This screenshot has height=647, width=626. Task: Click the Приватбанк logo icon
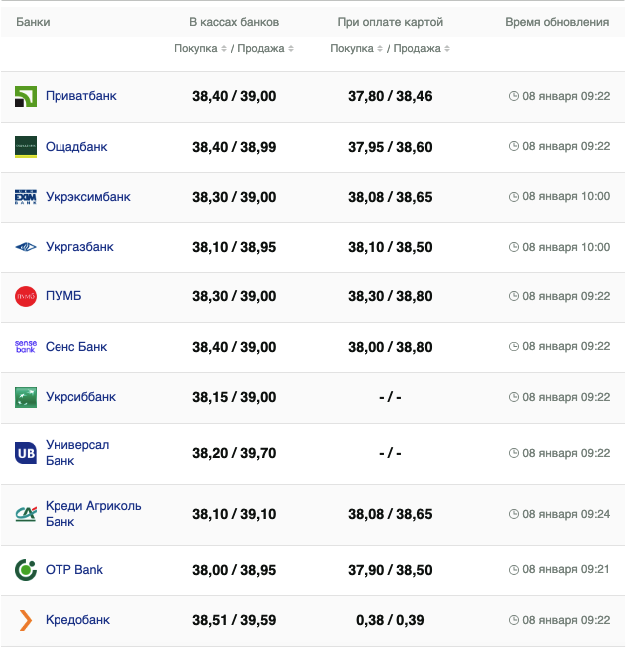pyautogui.click(x=26, y=96)
